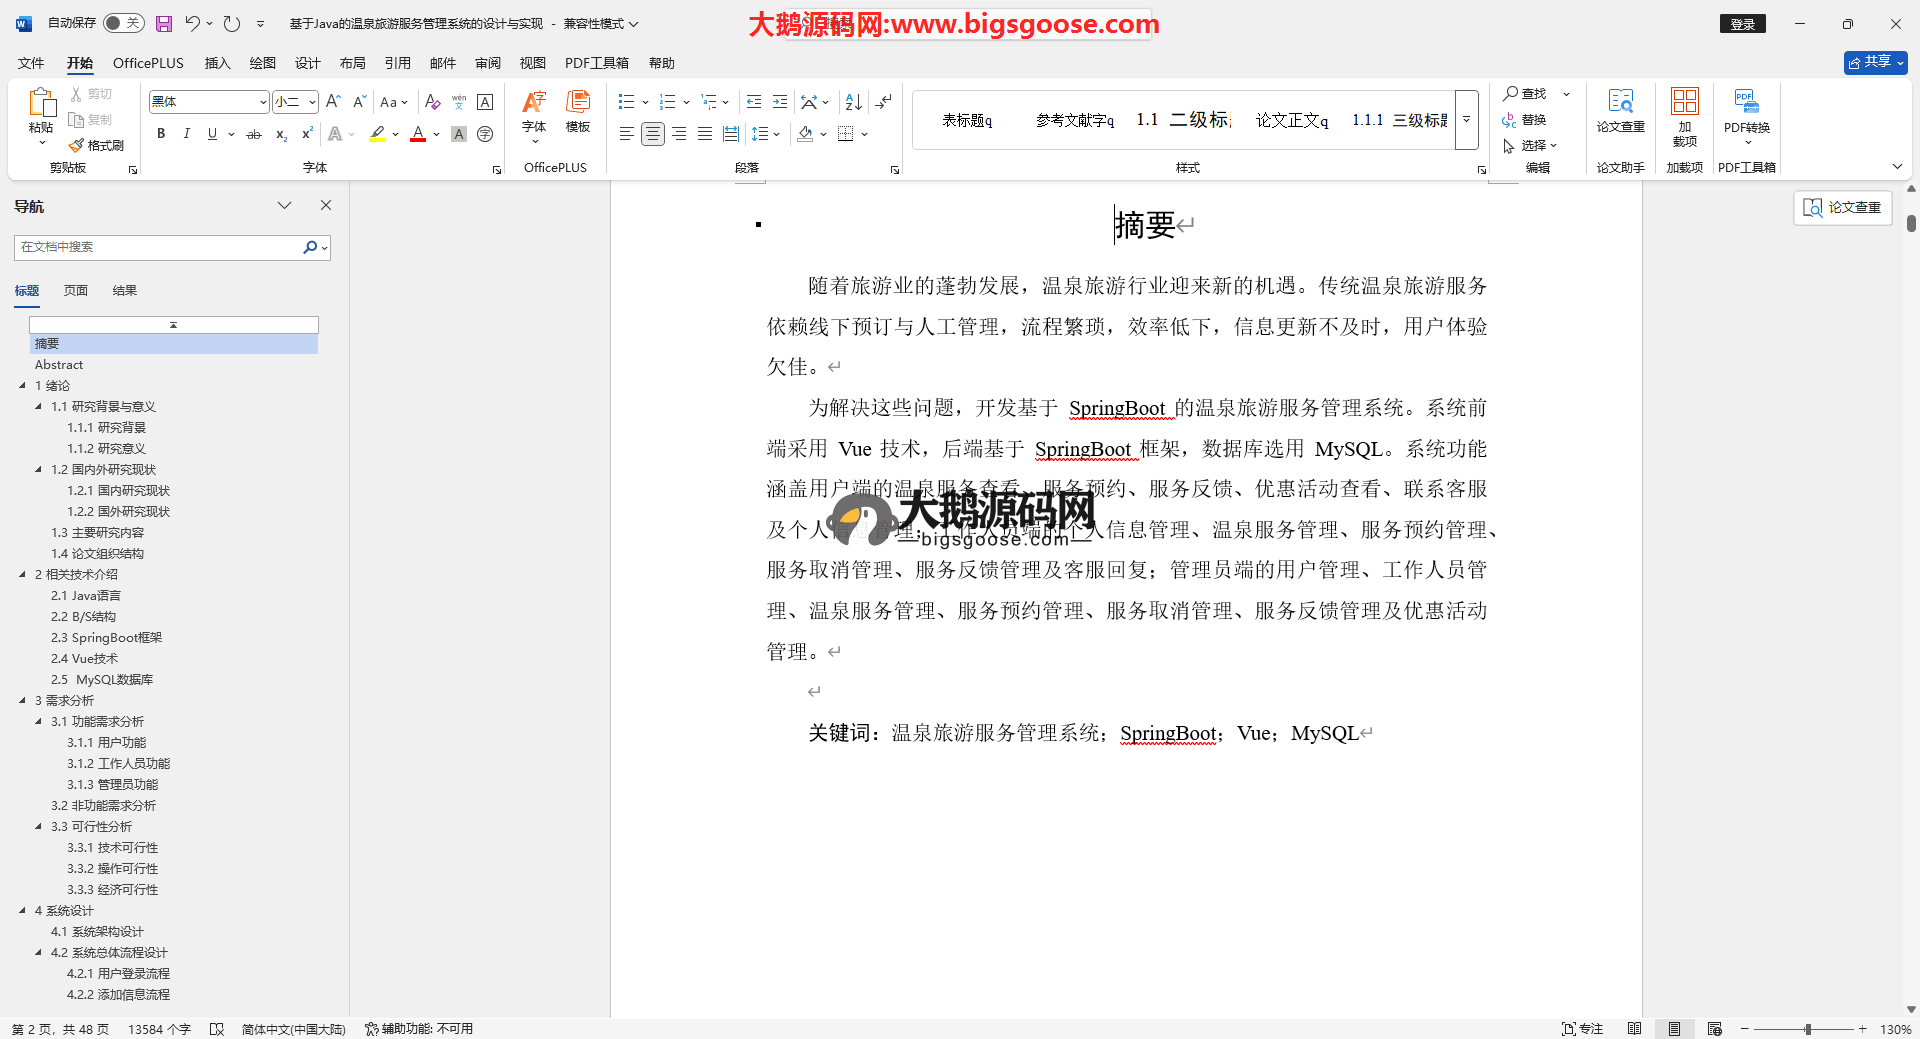Toggle focus mode 专注 in status bar
This screenshot has width=1920, height=1039.
click(1582, 1029)
